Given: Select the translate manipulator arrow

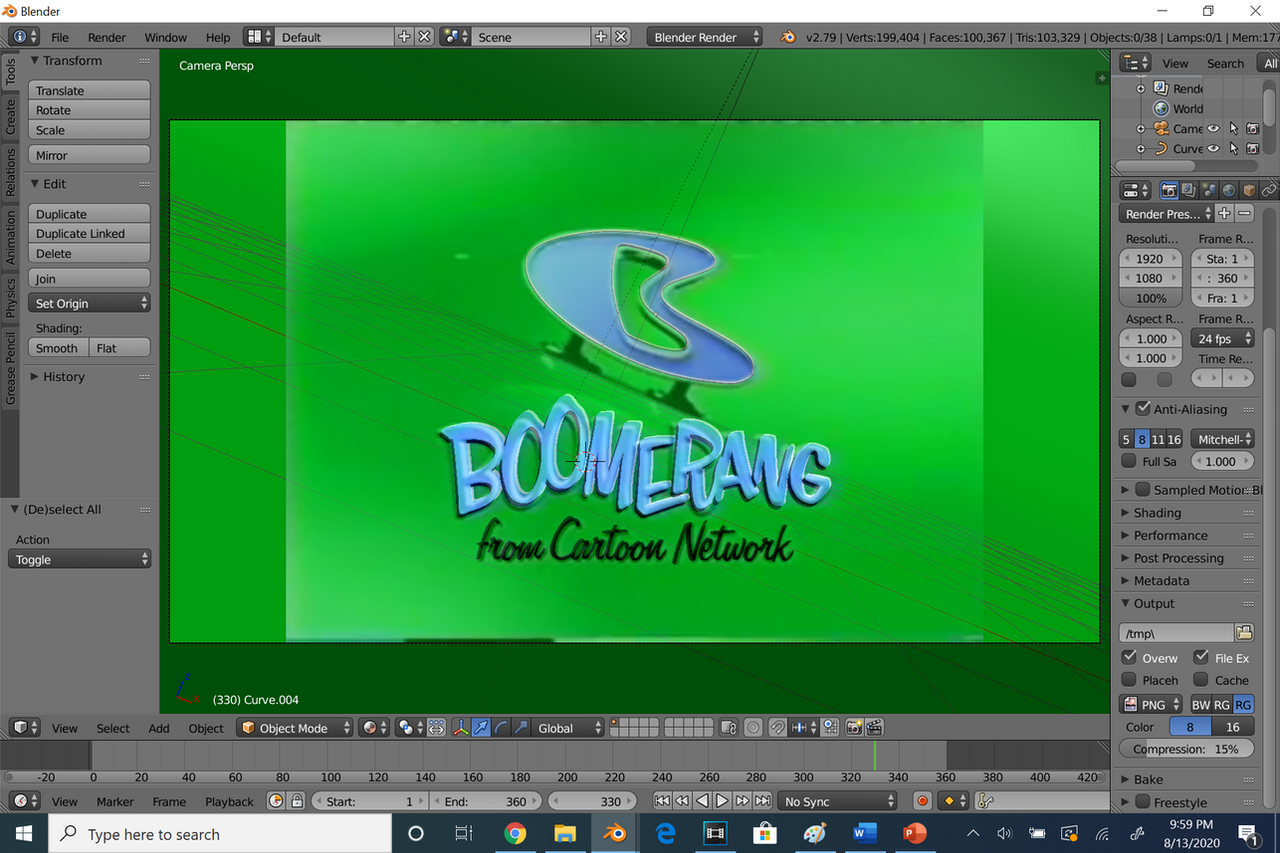Looking at the screenshot, I should [481, 728].
